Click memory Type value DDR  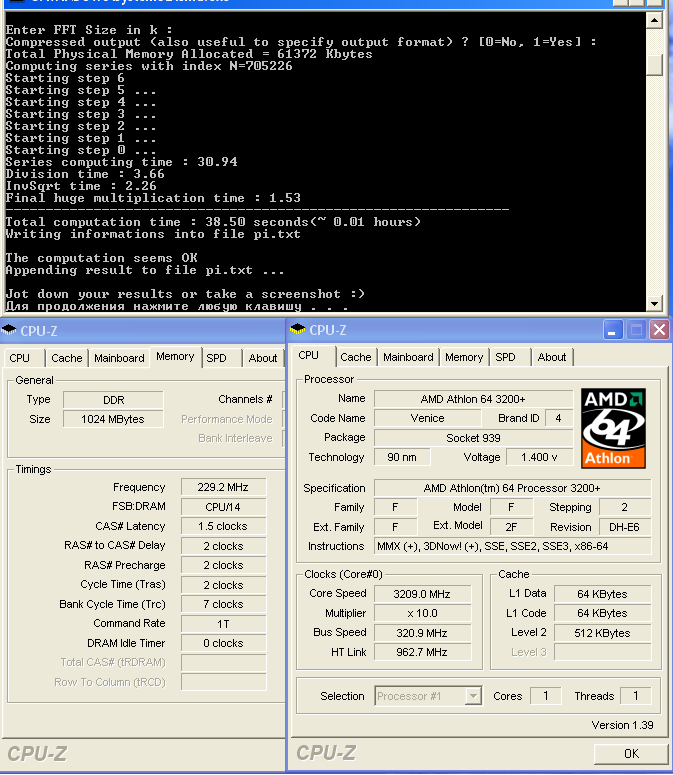[113, 400]
